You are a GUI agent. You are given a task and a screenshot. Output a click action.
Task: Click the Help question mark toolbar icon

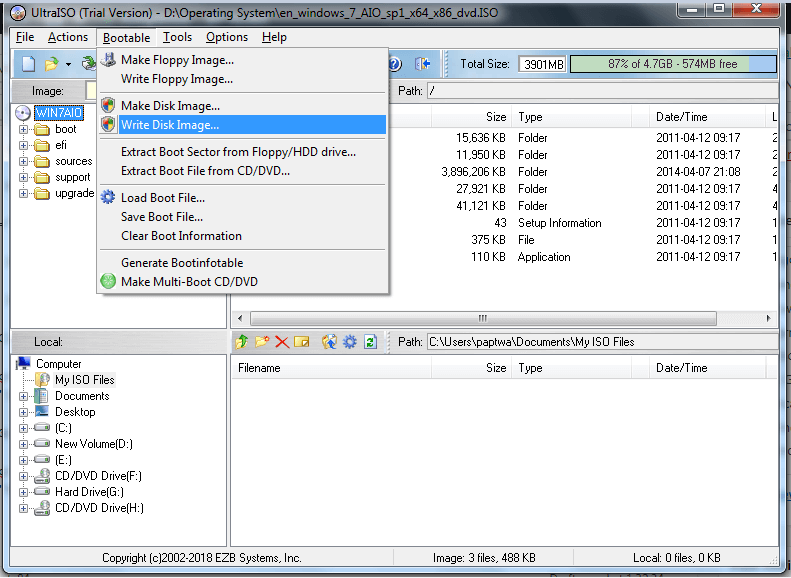tap(395, 64)
